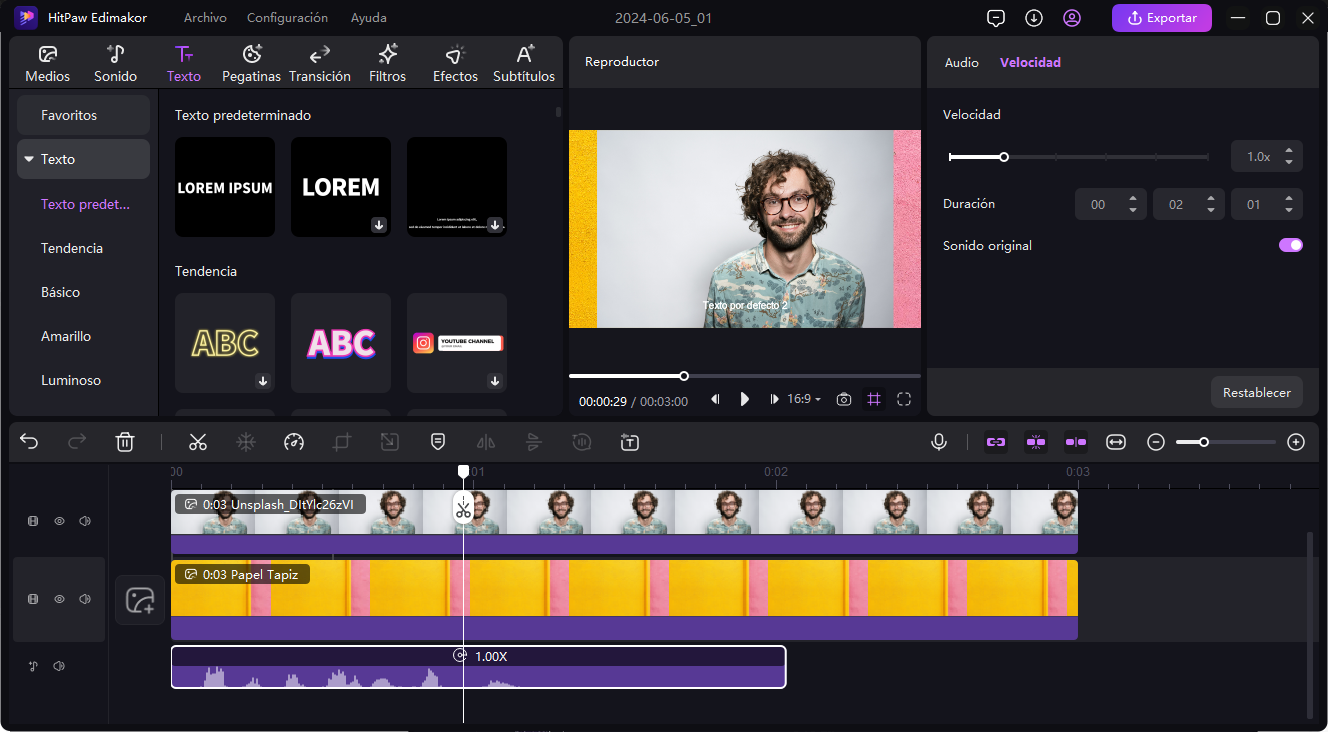This screenshot has width=1328, height=732.
Task: Open the Speed tool in the toolbar
Action: click(293, 441)
